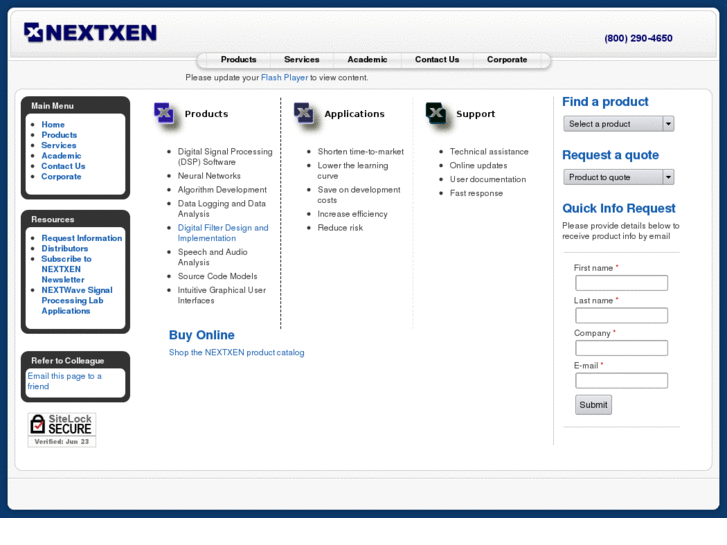Open the Distributors resource link

(64, 249)
